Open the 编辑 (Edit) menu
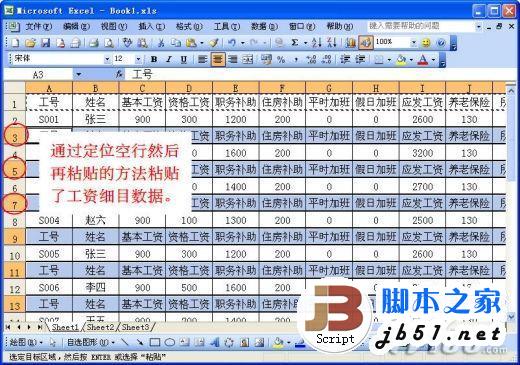Viewport: 520px width, 365px height. click(x=76, y=26)
